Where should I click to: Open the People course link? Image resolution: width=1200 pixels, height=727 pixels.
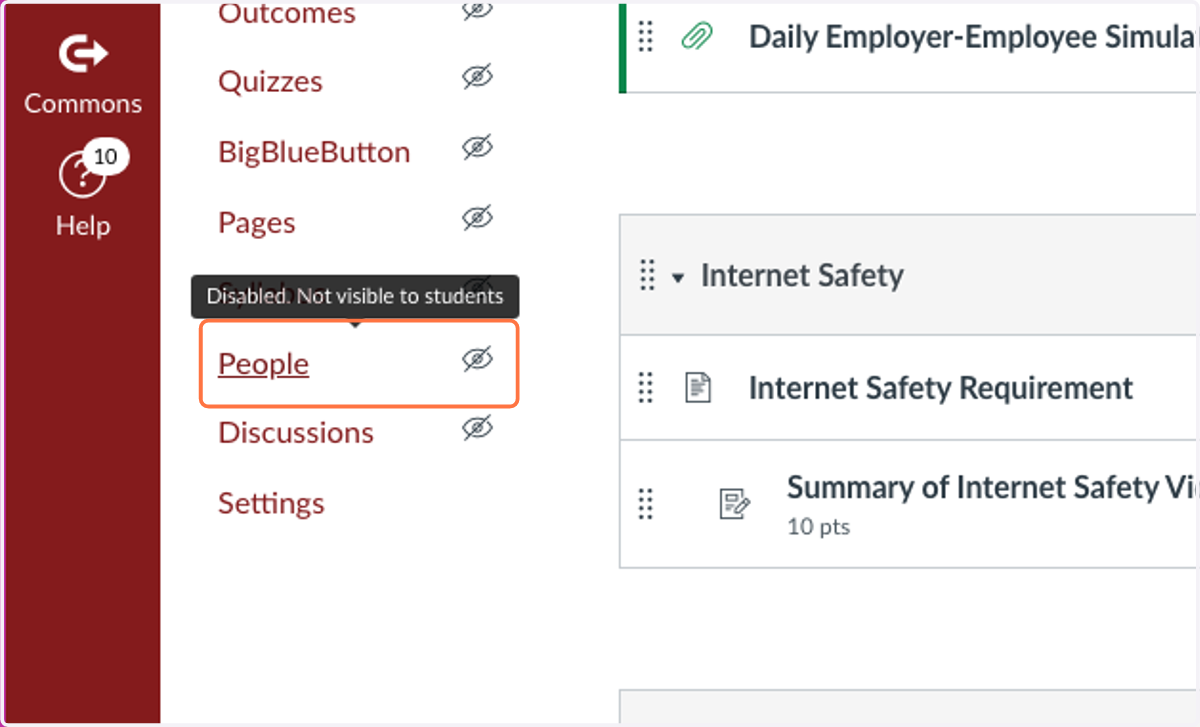pos(263,364)
